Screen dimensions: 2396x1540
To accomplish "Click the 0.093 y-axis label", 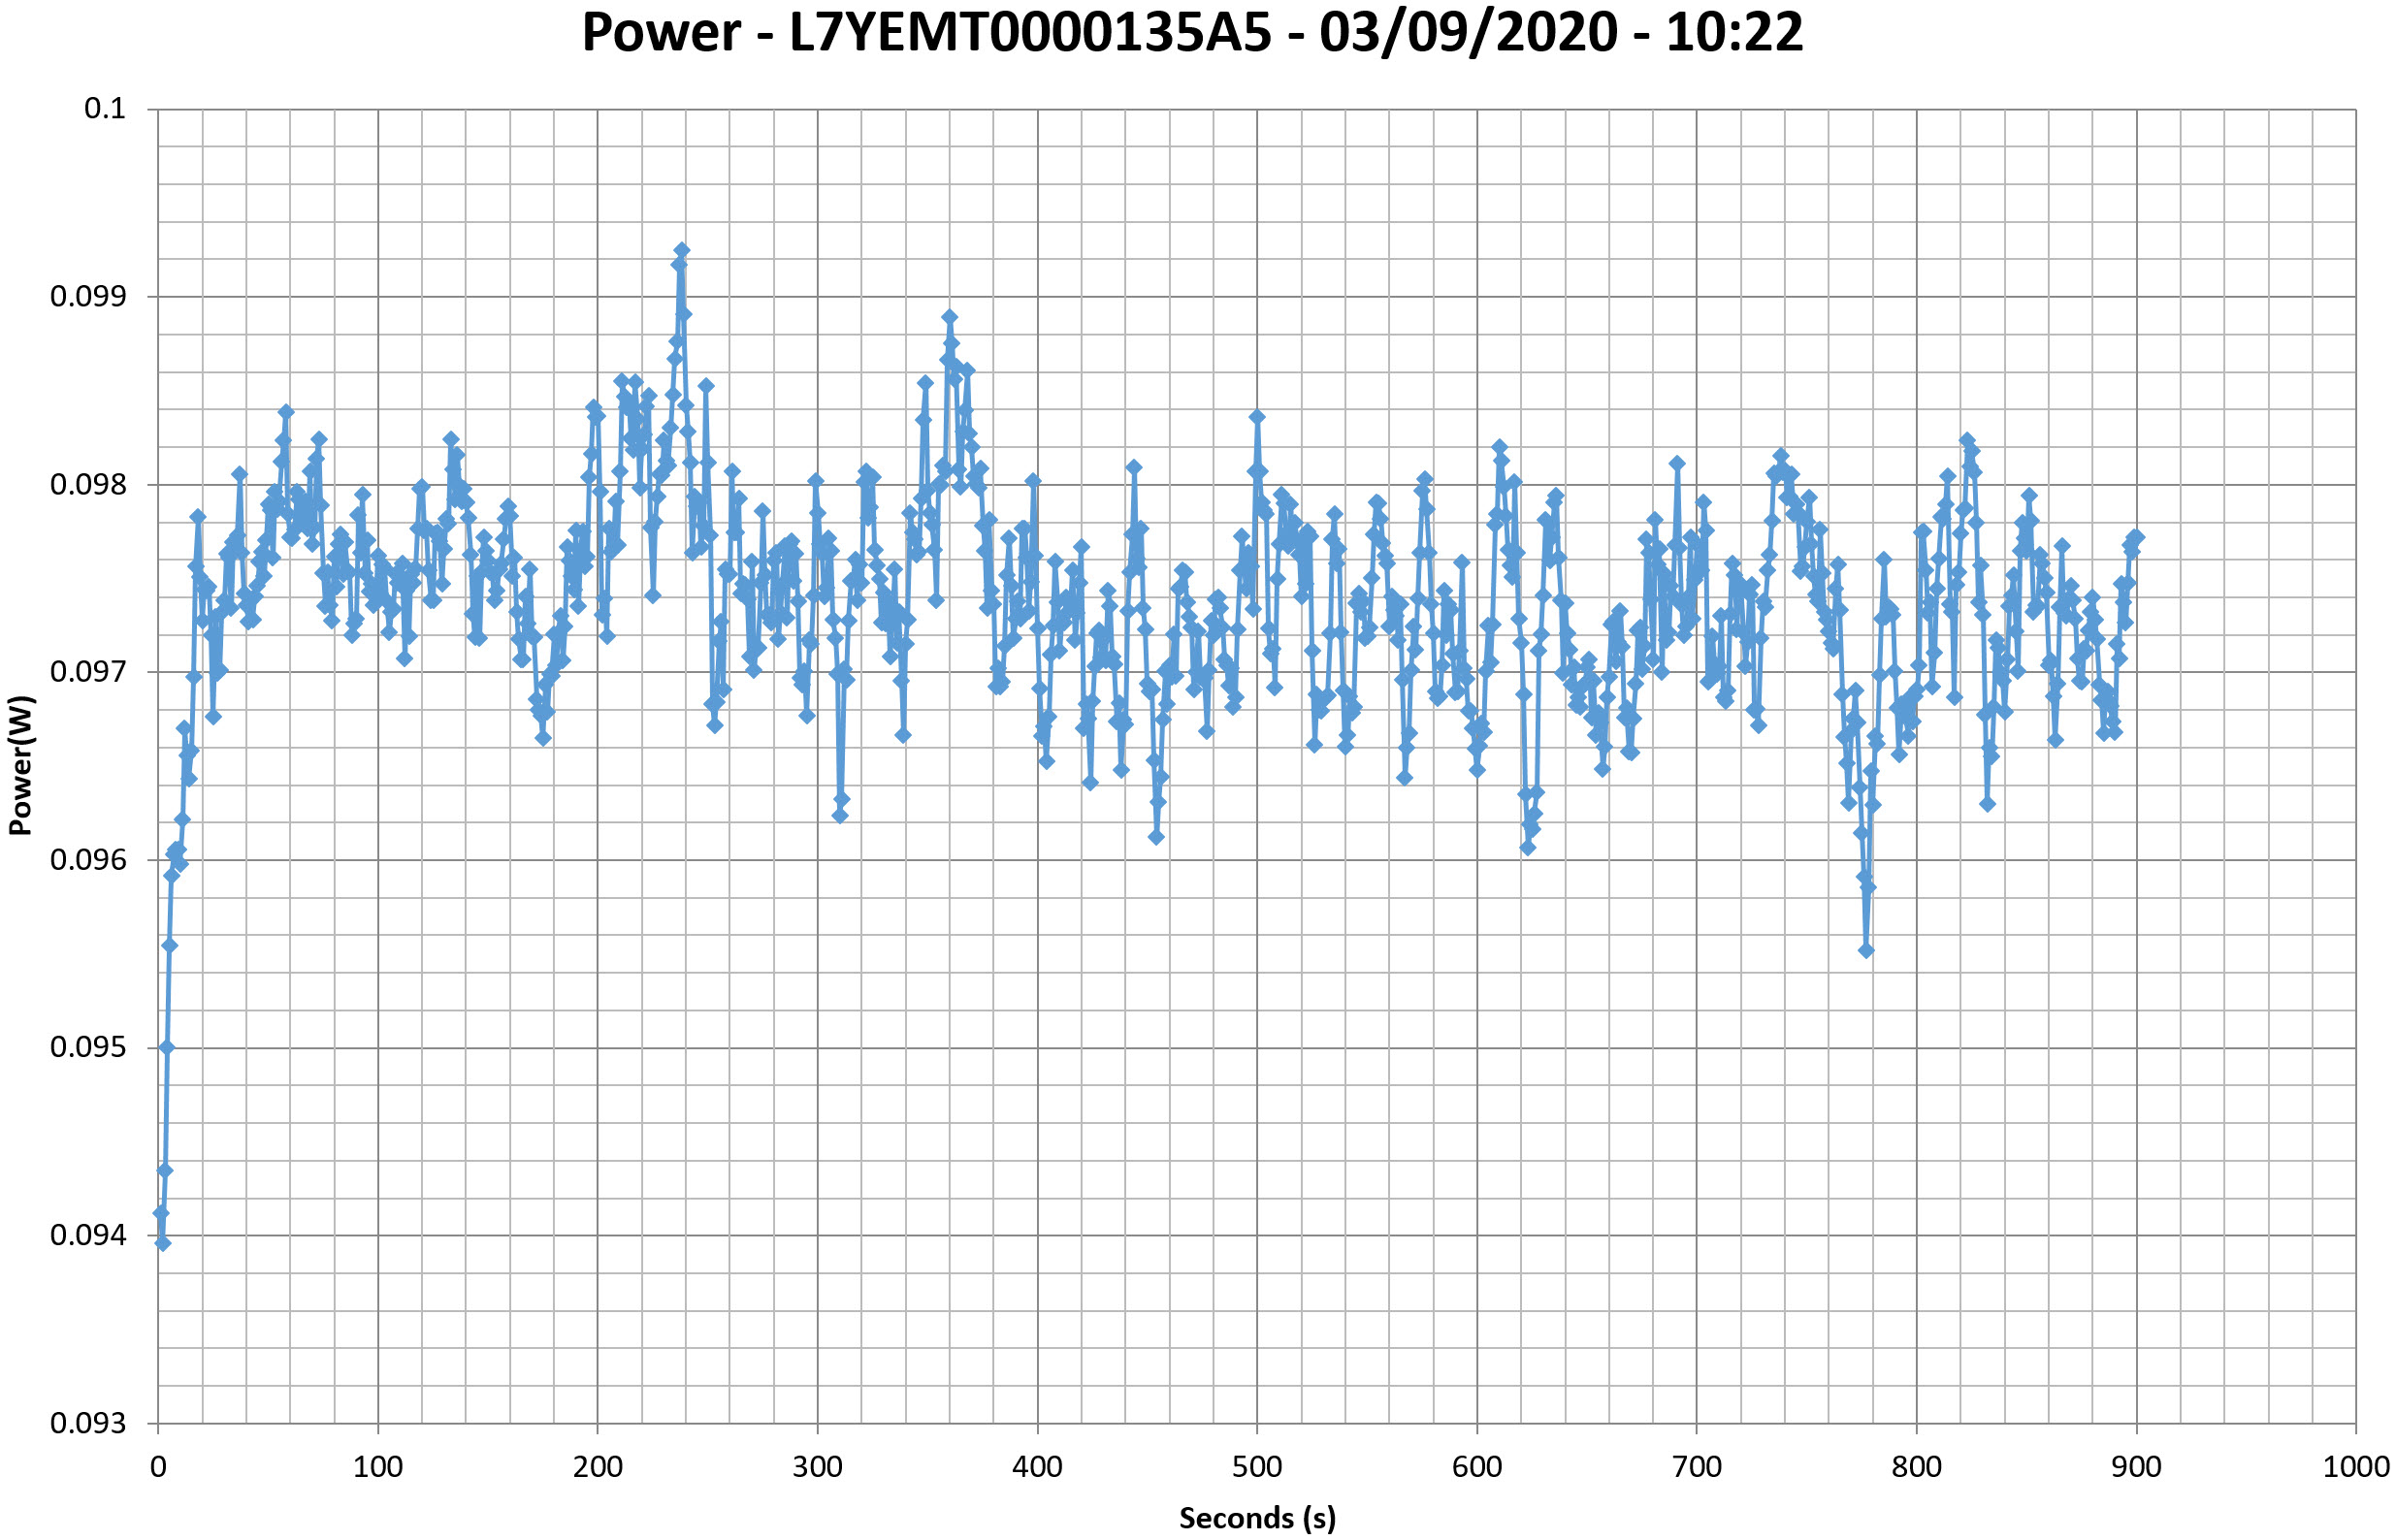I will [x=88, y=1423].
